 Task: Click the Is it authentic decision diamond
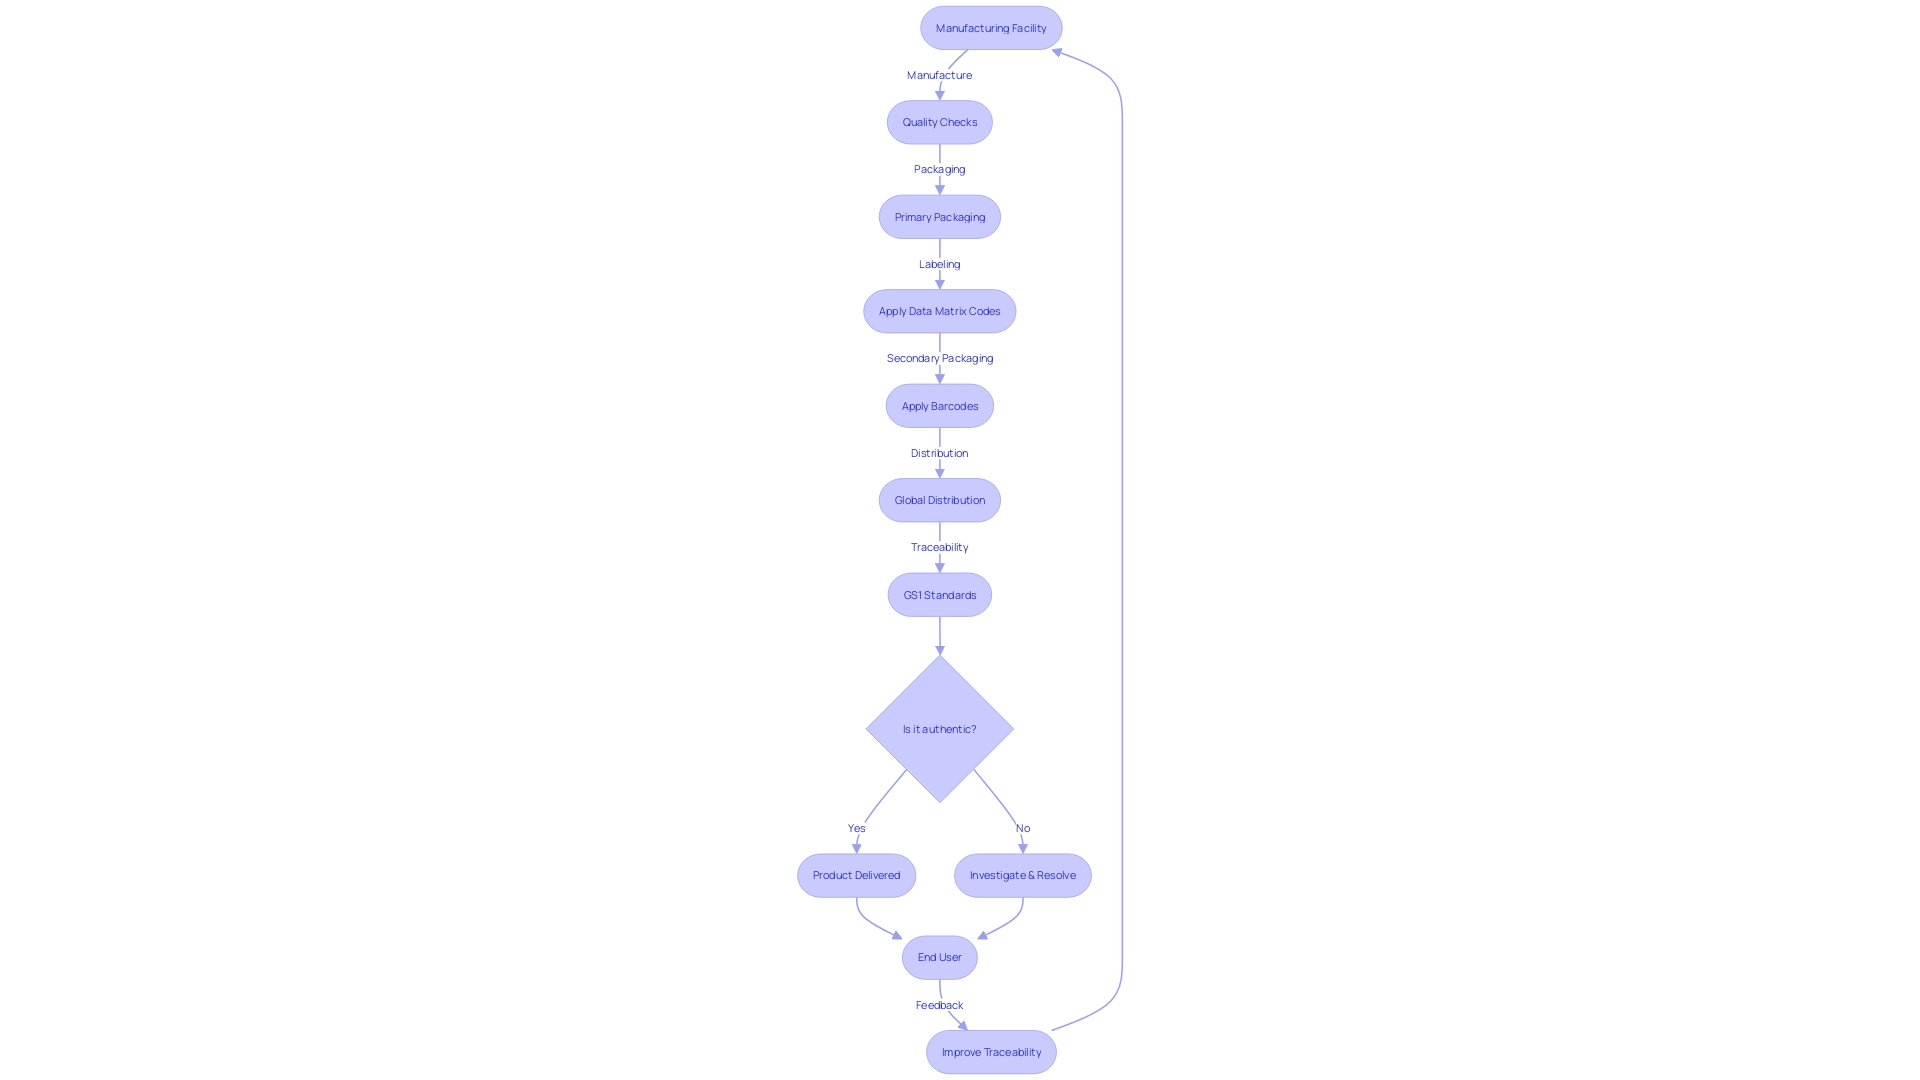[939, 728]
